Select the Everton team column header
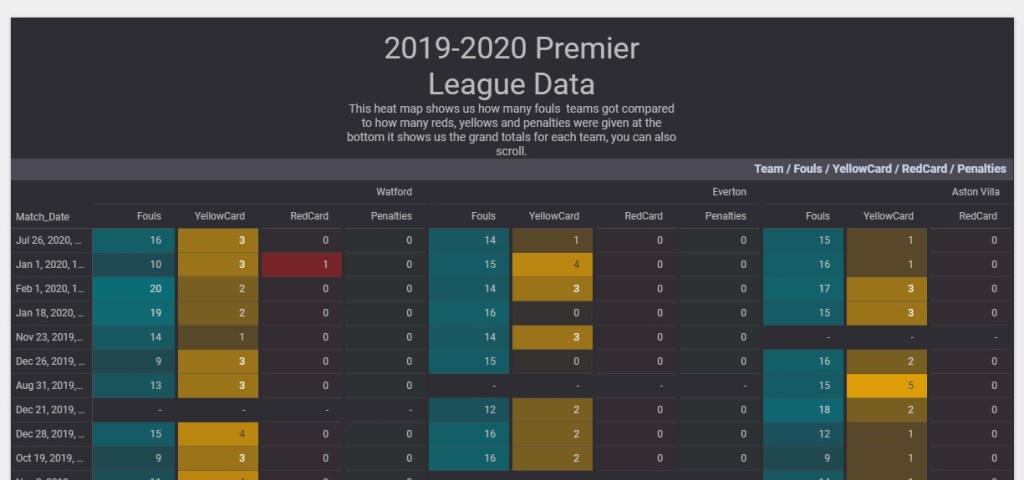The image size is (1024, 480). (729, 191)
